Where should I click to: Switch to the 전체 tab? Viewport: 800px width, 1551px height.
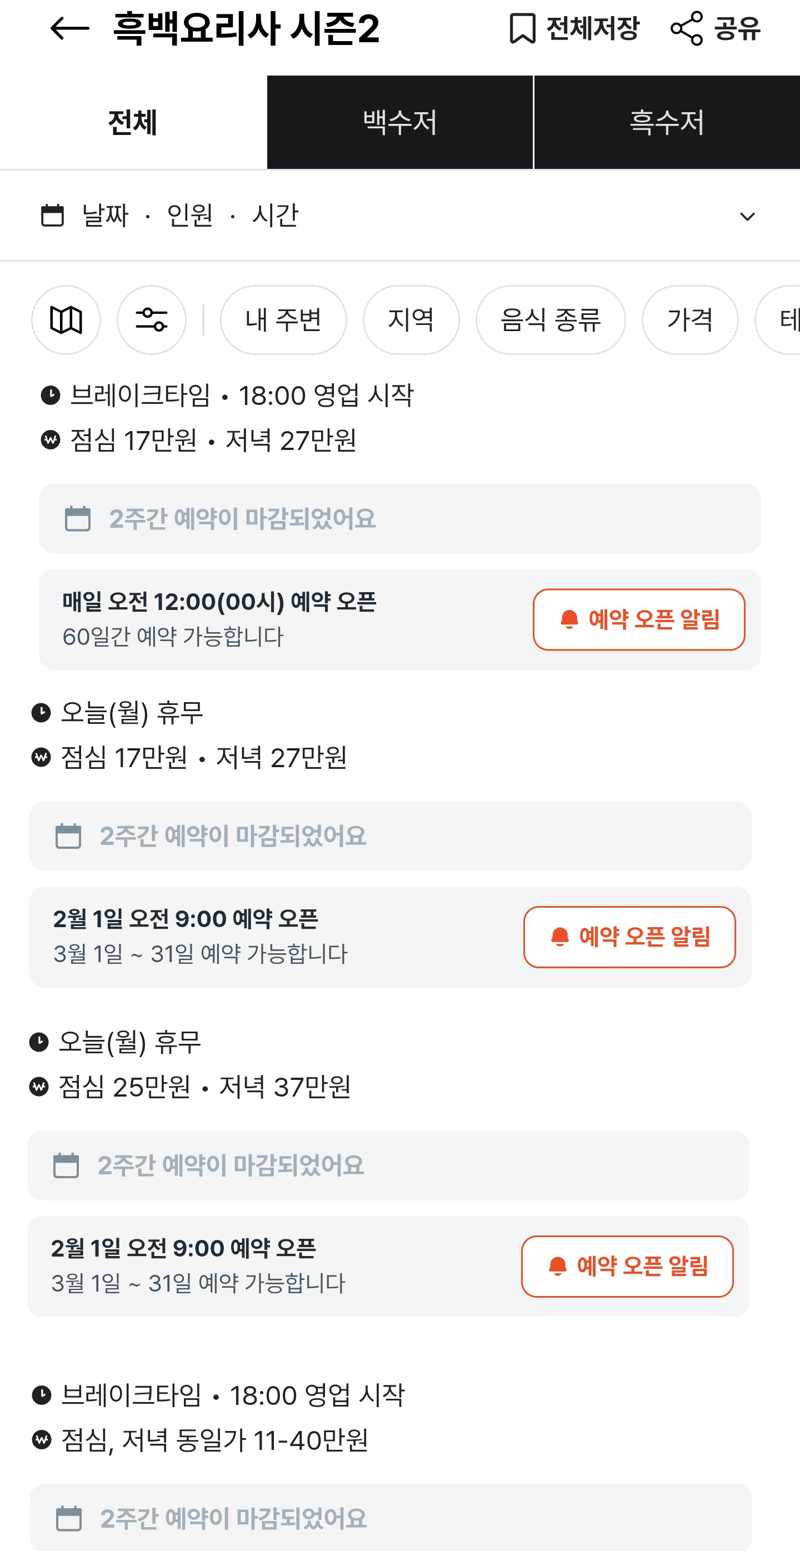[133, 122]
